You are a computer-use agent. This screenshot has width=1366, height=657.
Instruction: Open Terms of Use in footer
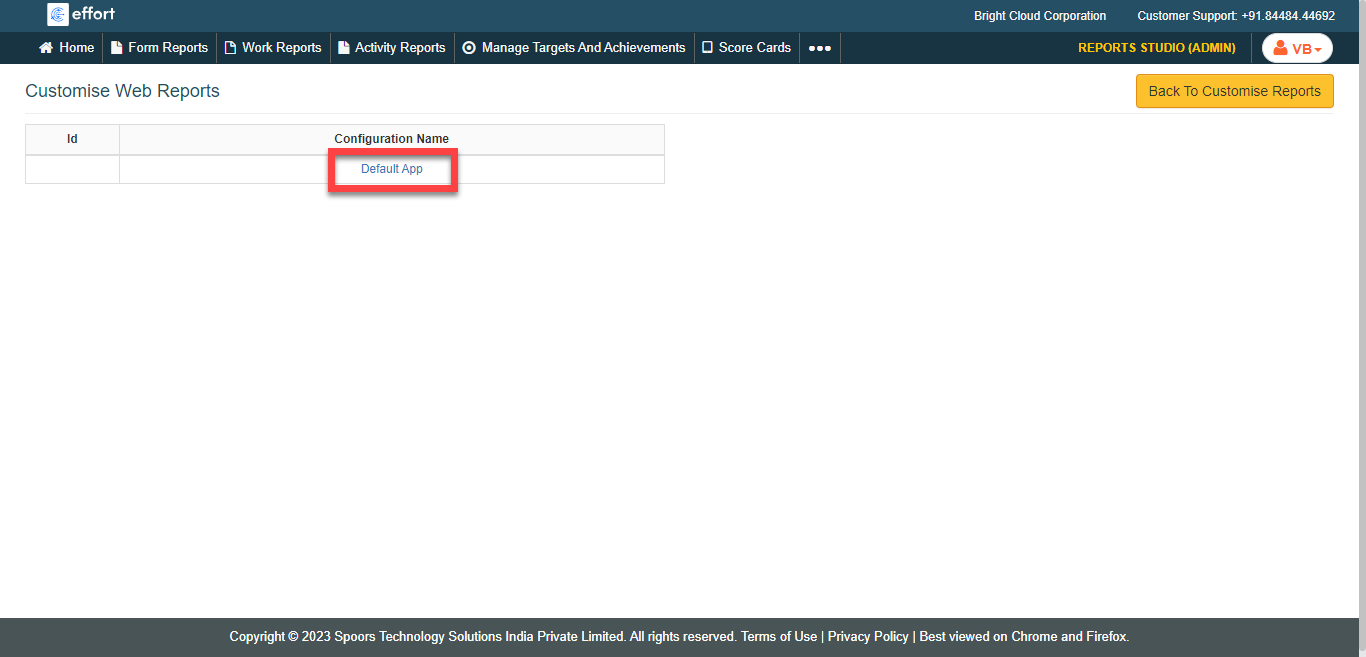(778, 637)
